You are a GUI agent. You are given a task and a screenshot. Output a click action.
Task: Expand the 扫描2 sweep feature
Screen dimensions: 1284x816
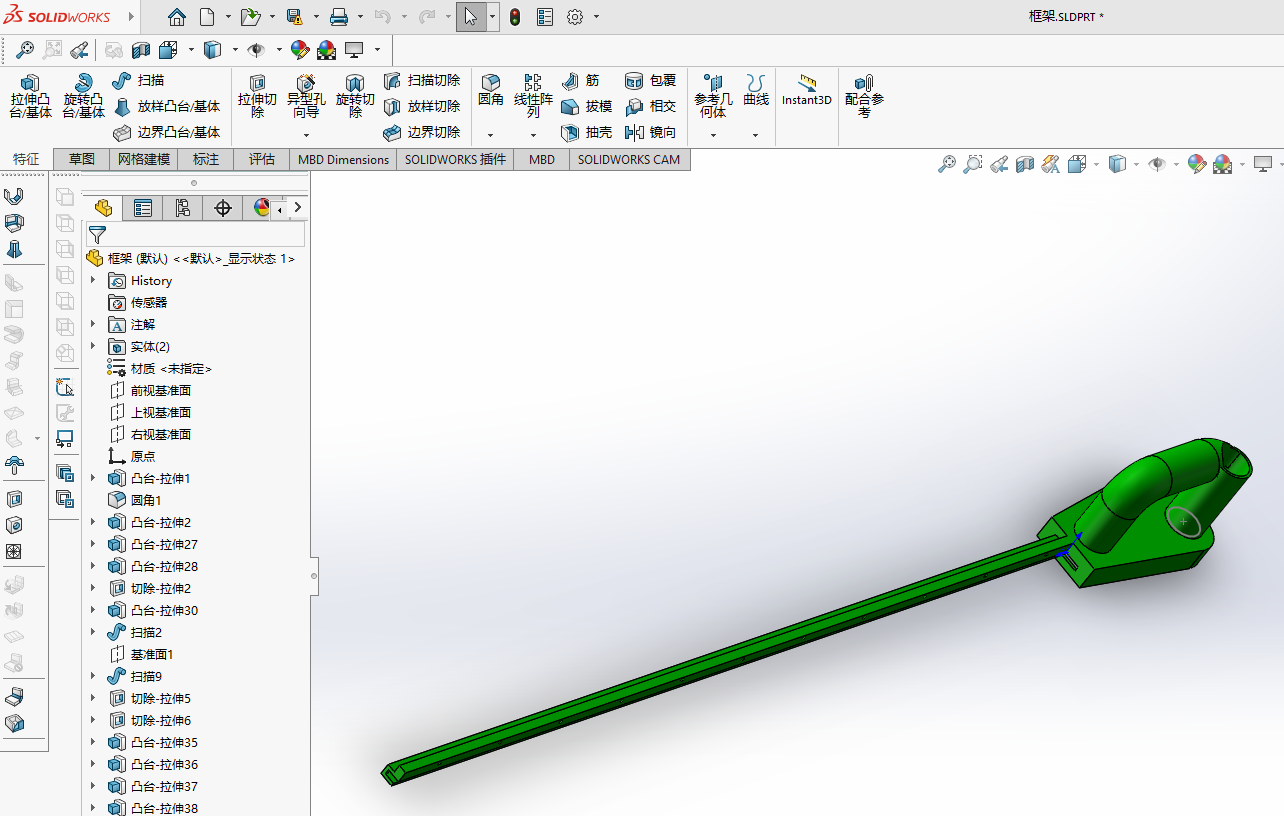point(93,633)
